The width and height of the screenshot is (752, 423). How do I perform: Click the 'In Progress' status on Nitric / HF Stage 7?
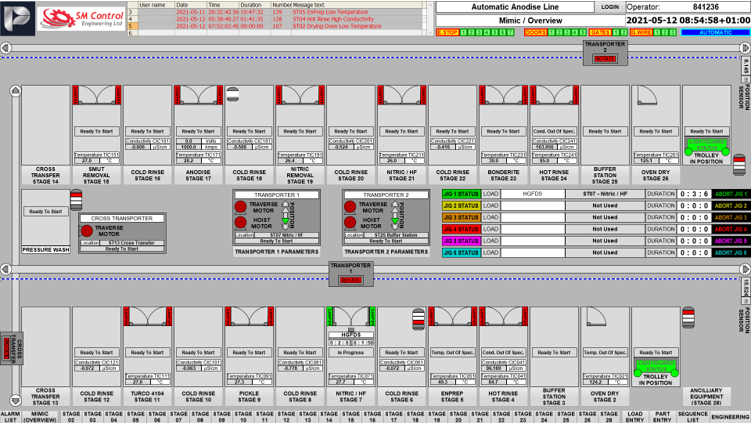(x=351, y=352)
